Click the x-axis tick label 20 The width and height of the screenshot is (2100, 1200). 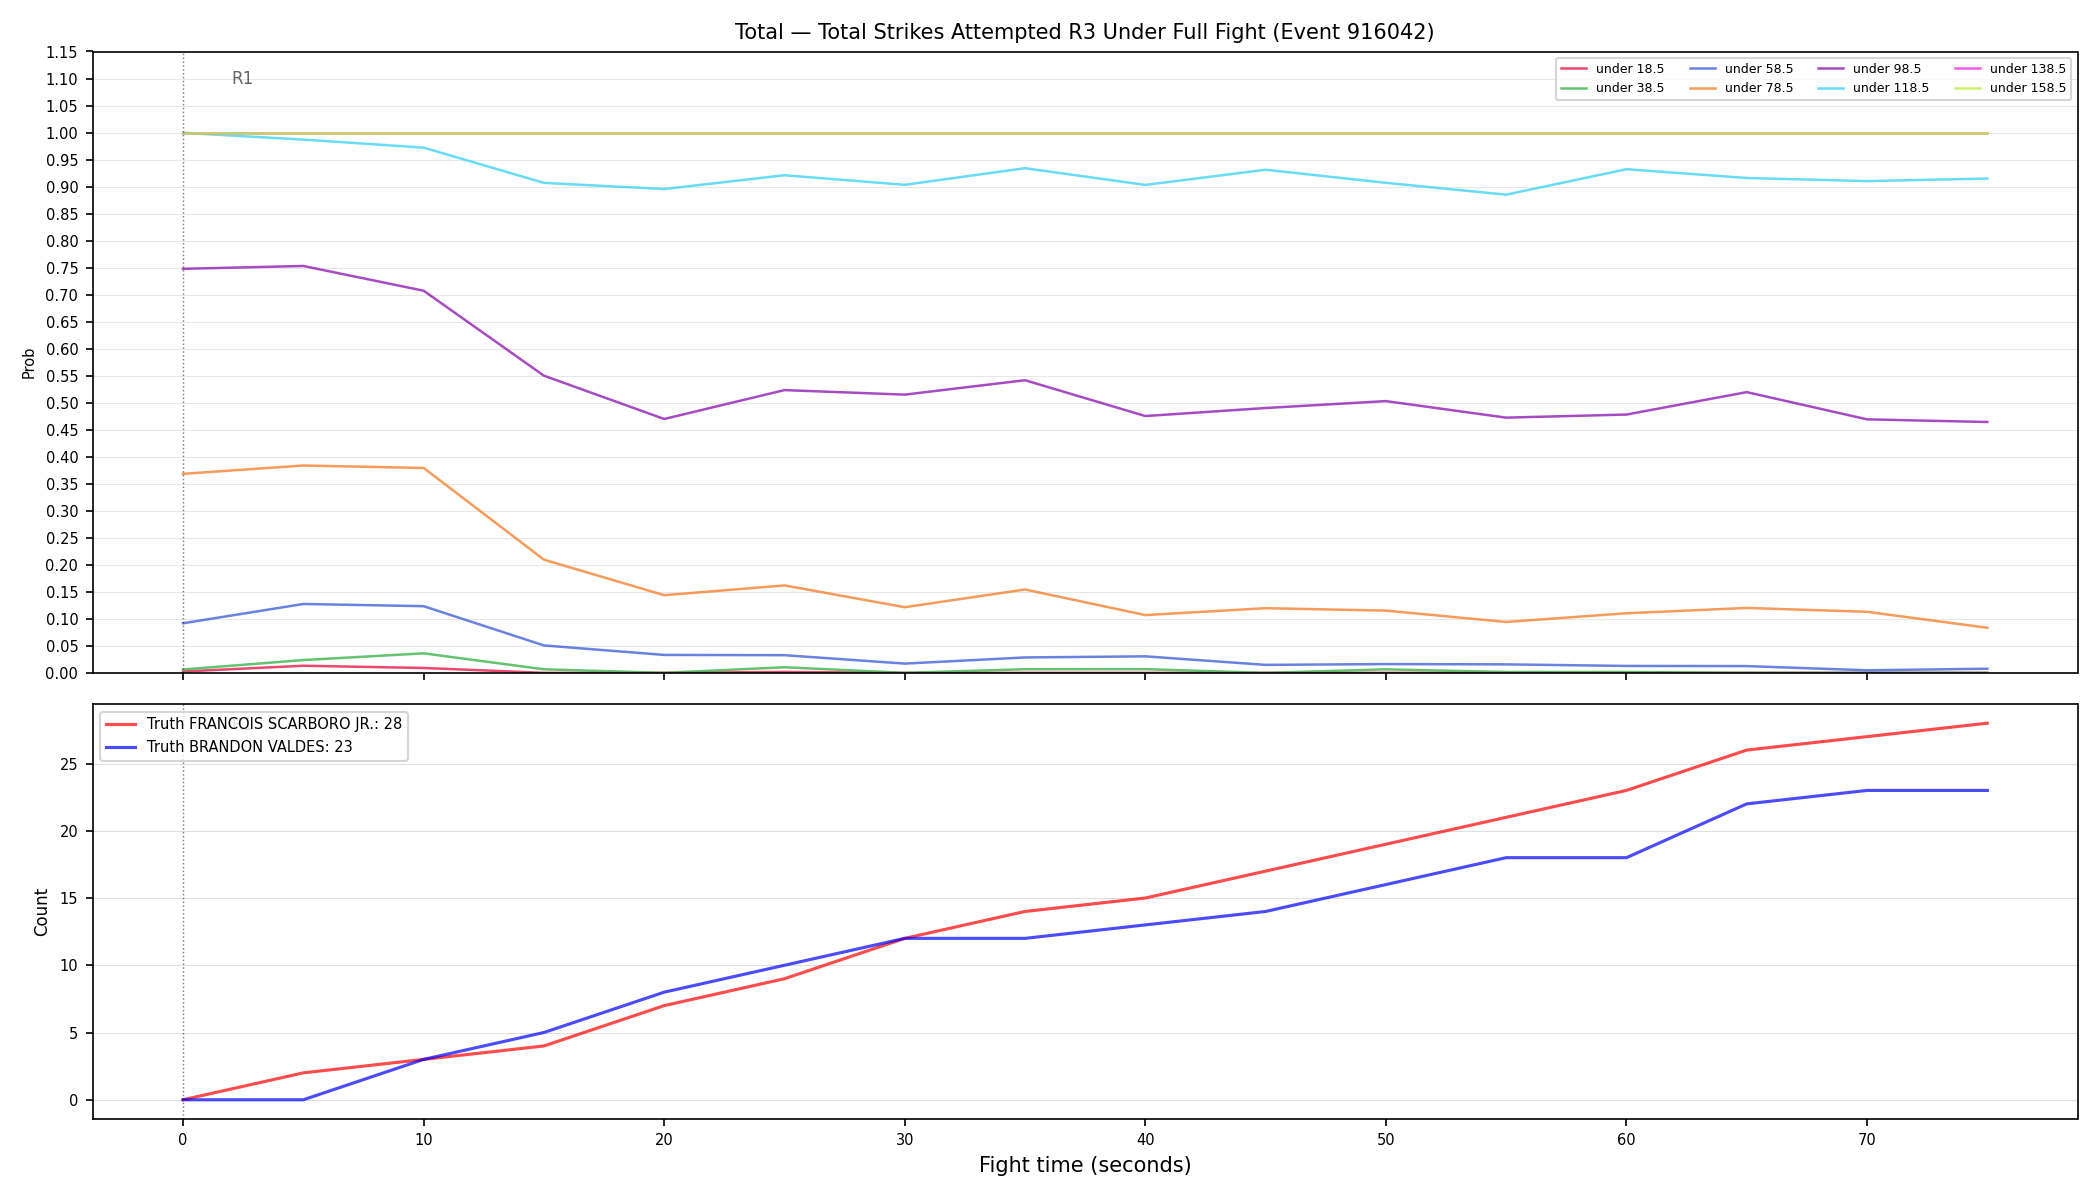tap(663, 1138)
